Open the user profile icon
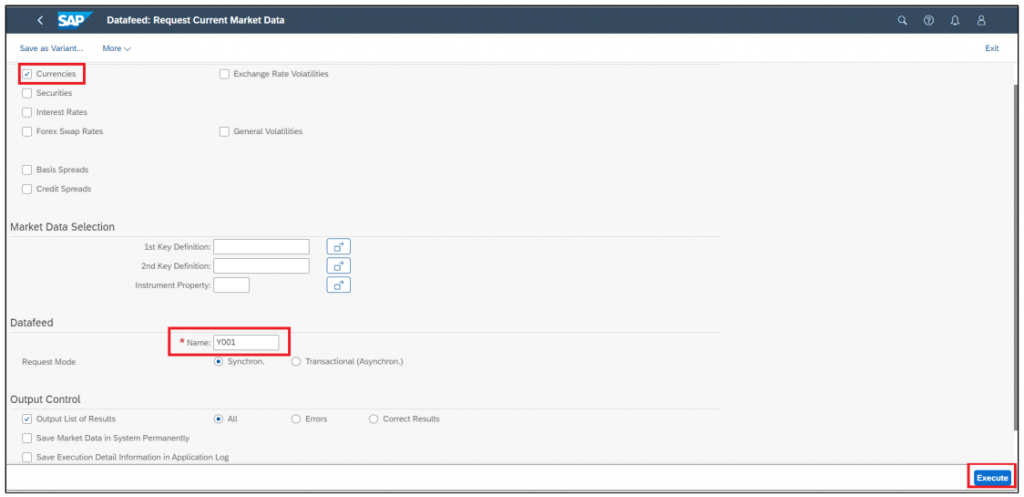1024x497 pixels. click(x=981, y=21)
